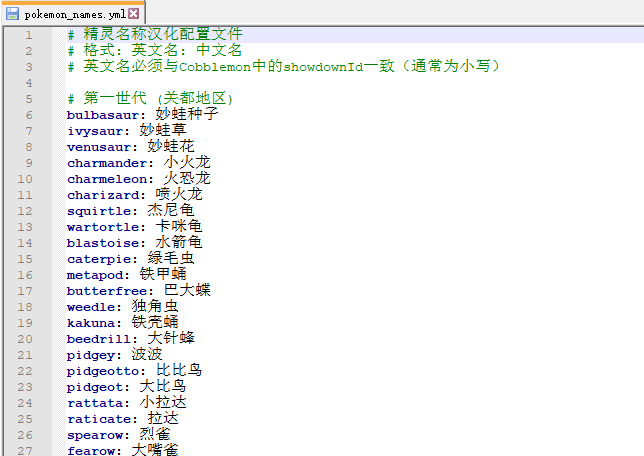Image resolution: width=644 pixels, height=456 pixels.
Task: Click the value '卡咪龟'
Action: point(179,226)
